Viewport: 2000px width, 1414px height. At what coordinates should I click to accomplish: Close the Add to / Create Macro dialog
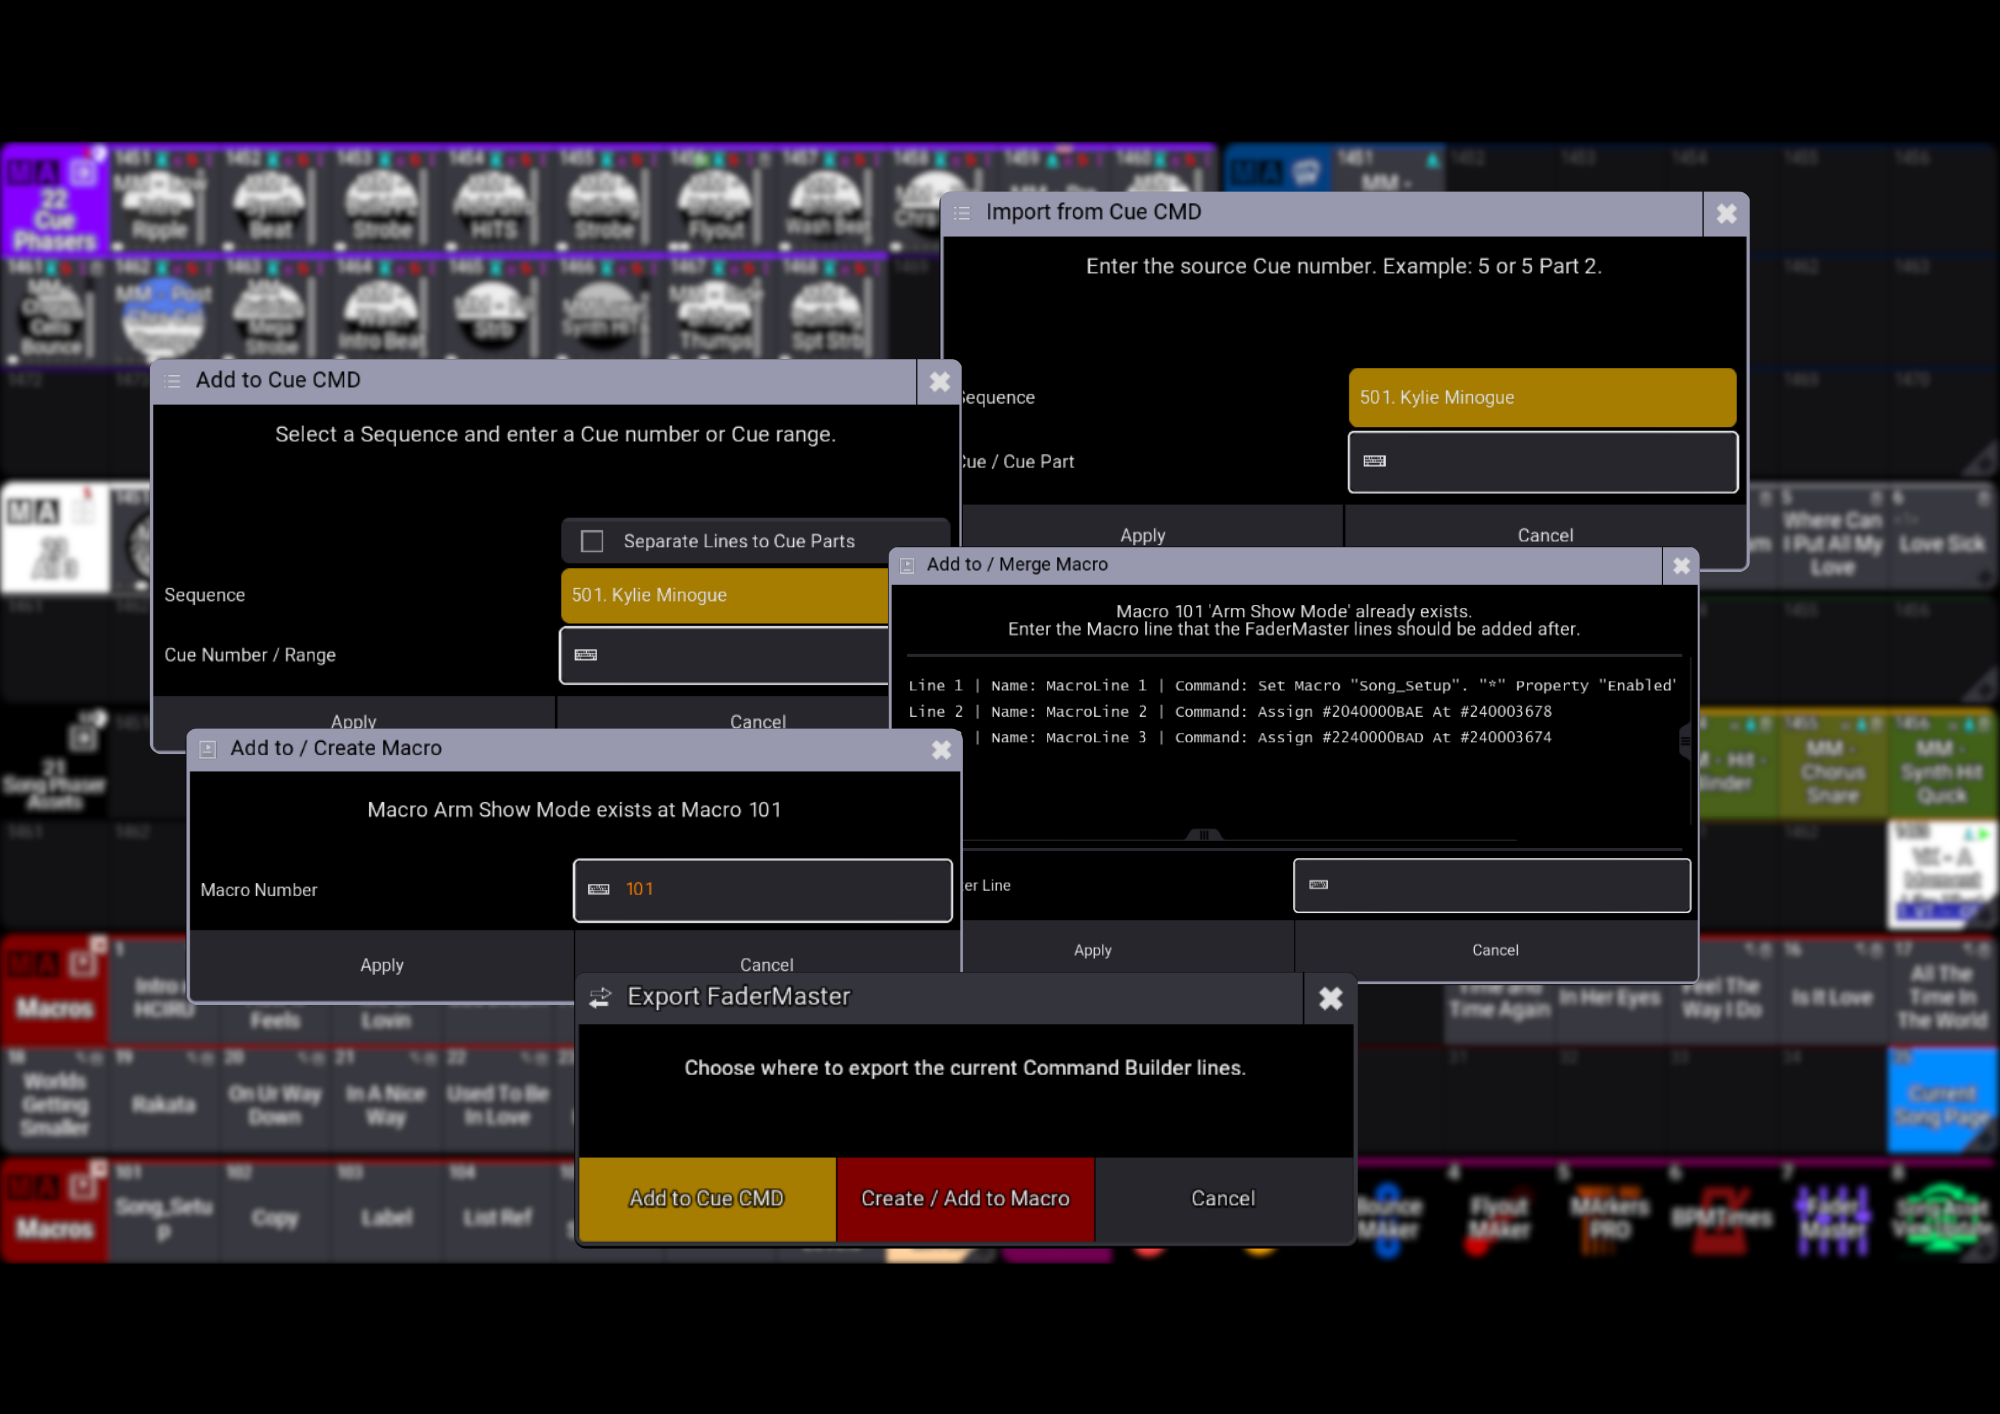pyautogui.click(x=941, y=749)
